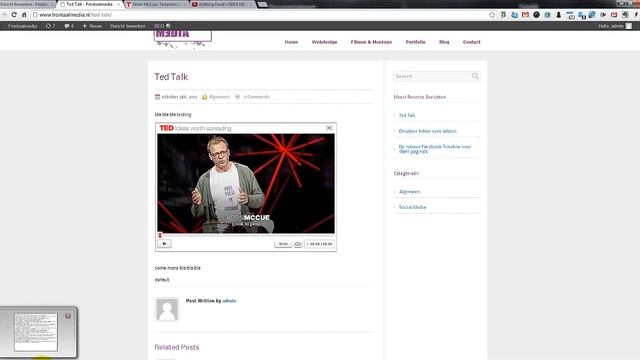Screen dimensions: 640x360
Task: Open comments bubble in WordPress admin bar
Action: [x=69, y=26]
